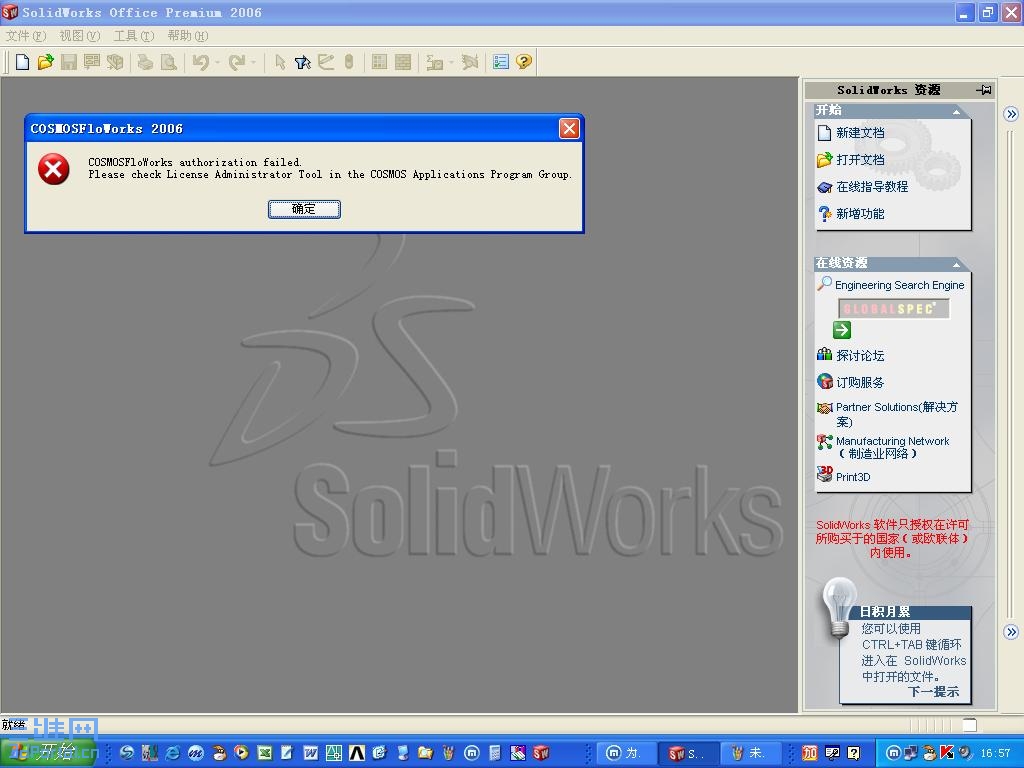Show 下一提示 next tip

point(934,692)
